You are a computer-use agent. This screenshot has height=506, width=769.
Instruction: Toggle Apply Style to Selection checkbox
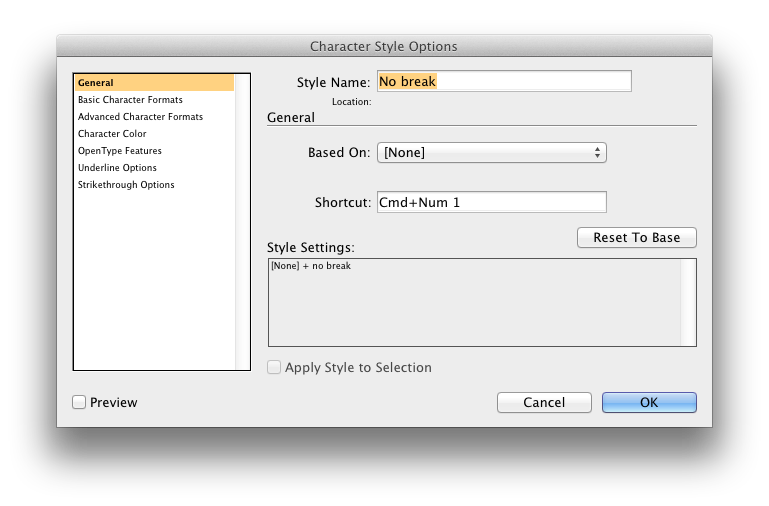274,367
